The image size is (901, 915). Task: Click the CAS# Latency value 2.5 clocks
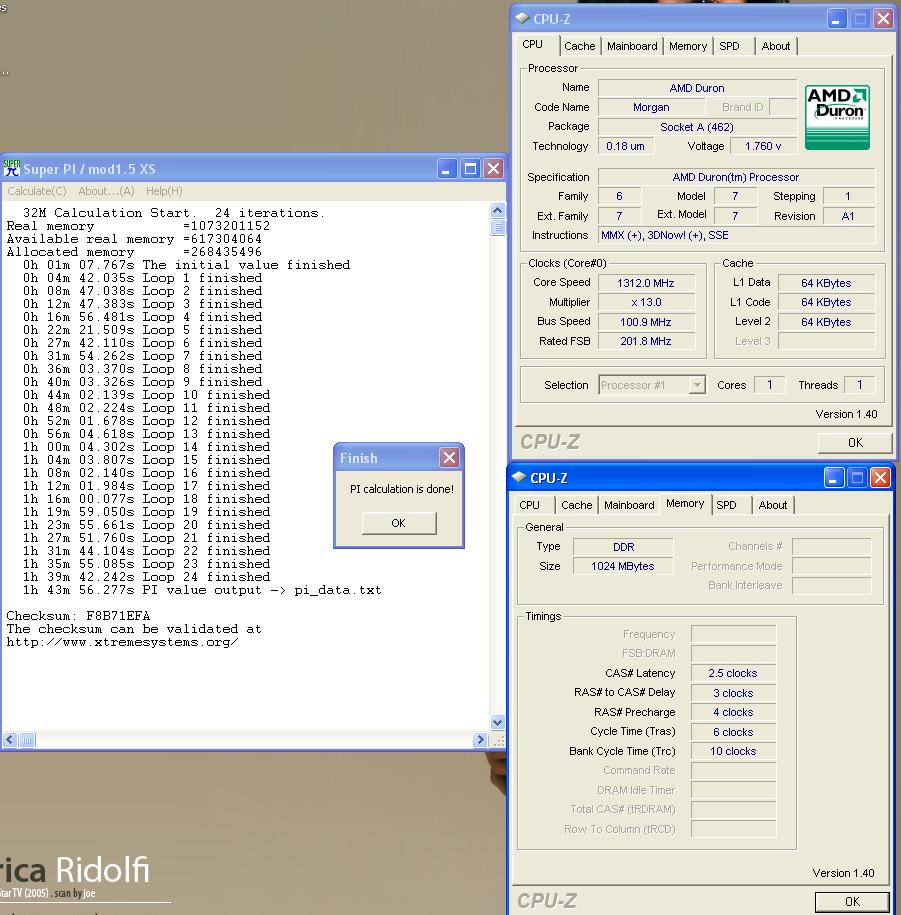pyautogui.click(x=733, y=673)
